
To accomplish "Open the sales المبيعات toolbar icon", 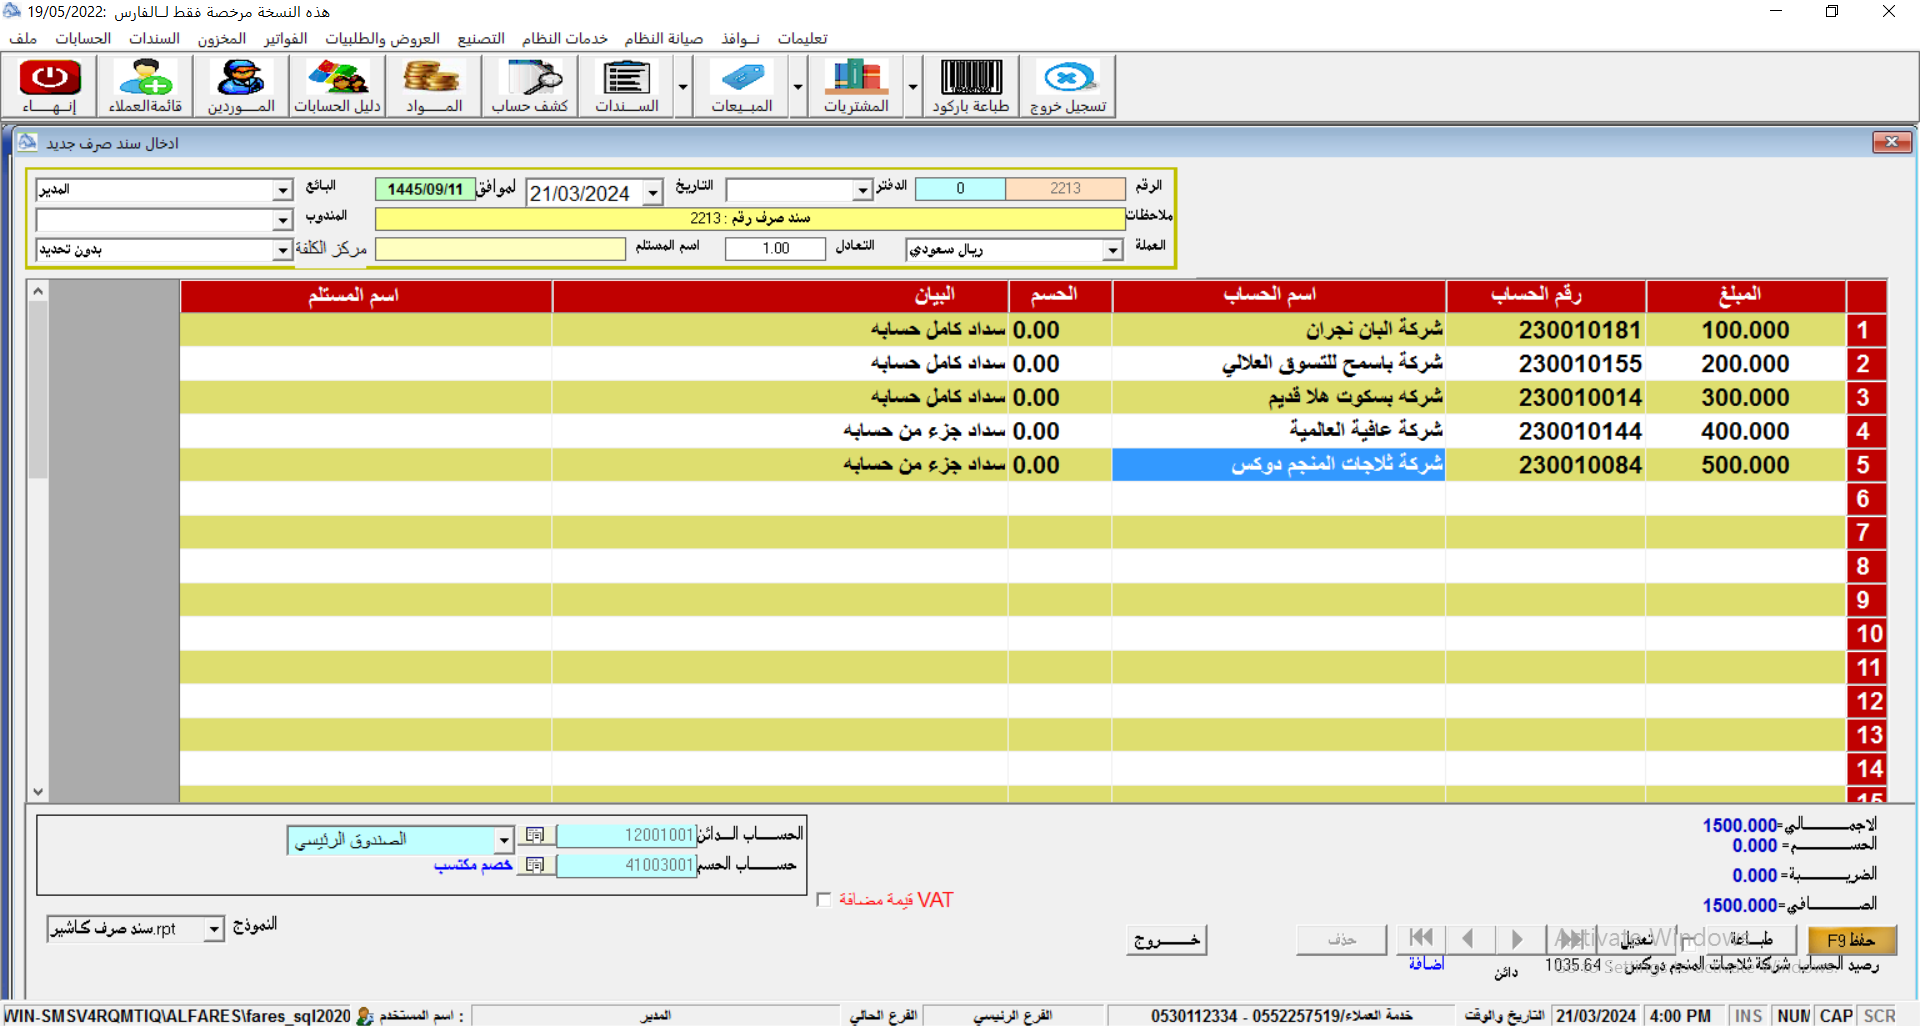I will click(742, 86).
